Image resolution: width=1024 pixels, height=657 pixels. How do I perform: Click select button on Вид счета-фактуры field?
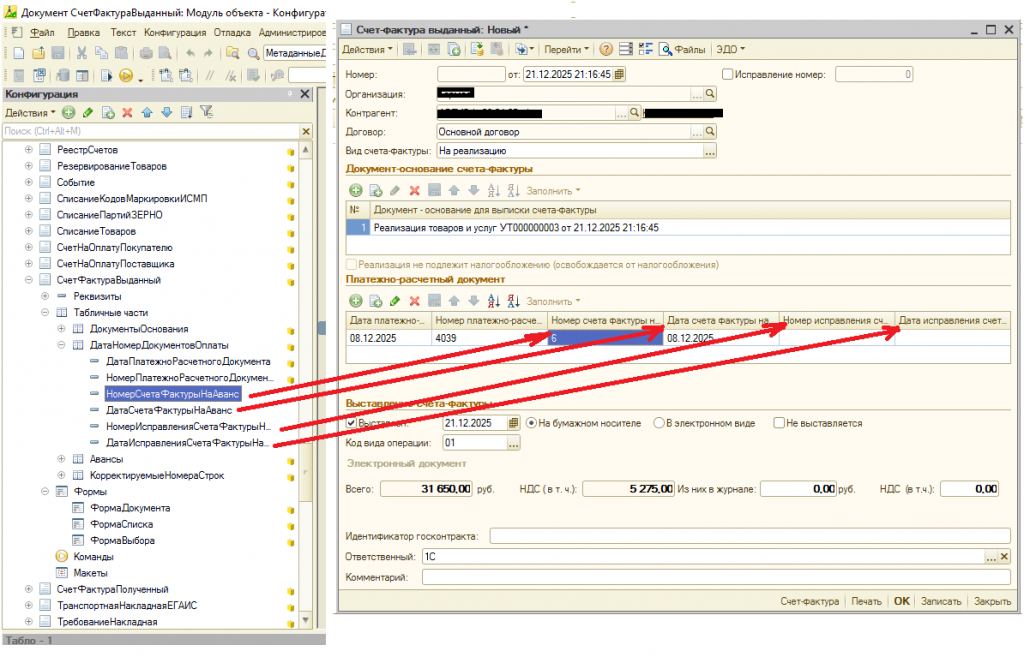point(710,151)
